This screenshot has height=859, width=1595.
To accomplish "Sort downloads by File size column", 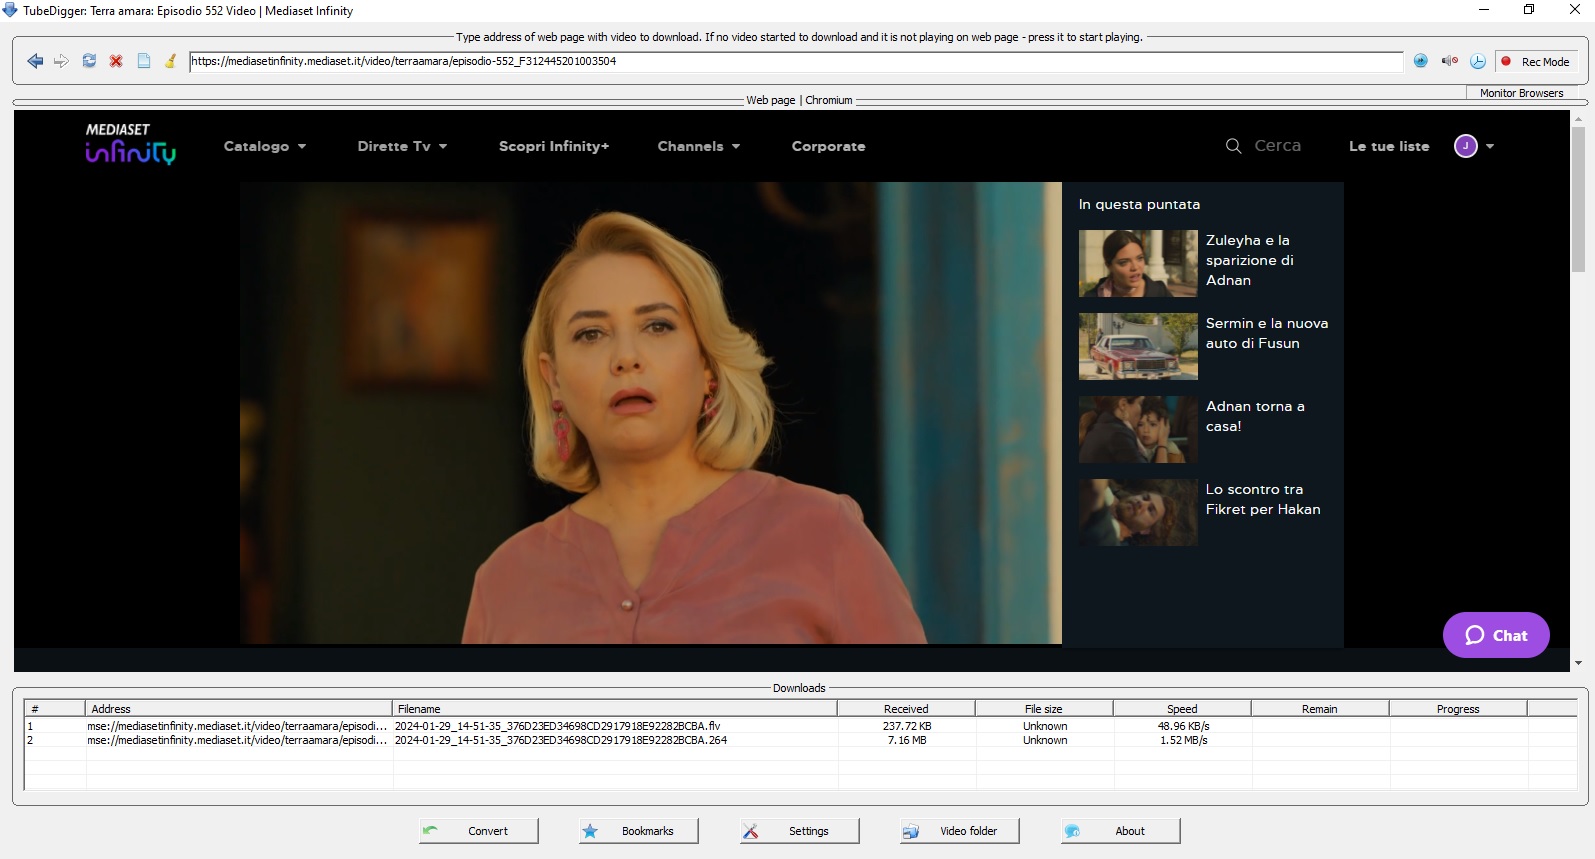I will pos(1044,709).
